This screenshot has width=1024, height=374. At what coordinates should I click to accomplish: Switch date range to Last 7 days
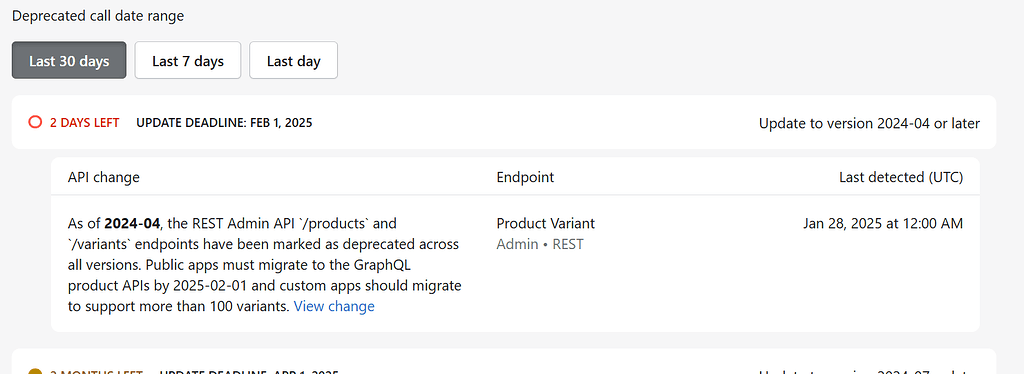click(x=188, y=61)
